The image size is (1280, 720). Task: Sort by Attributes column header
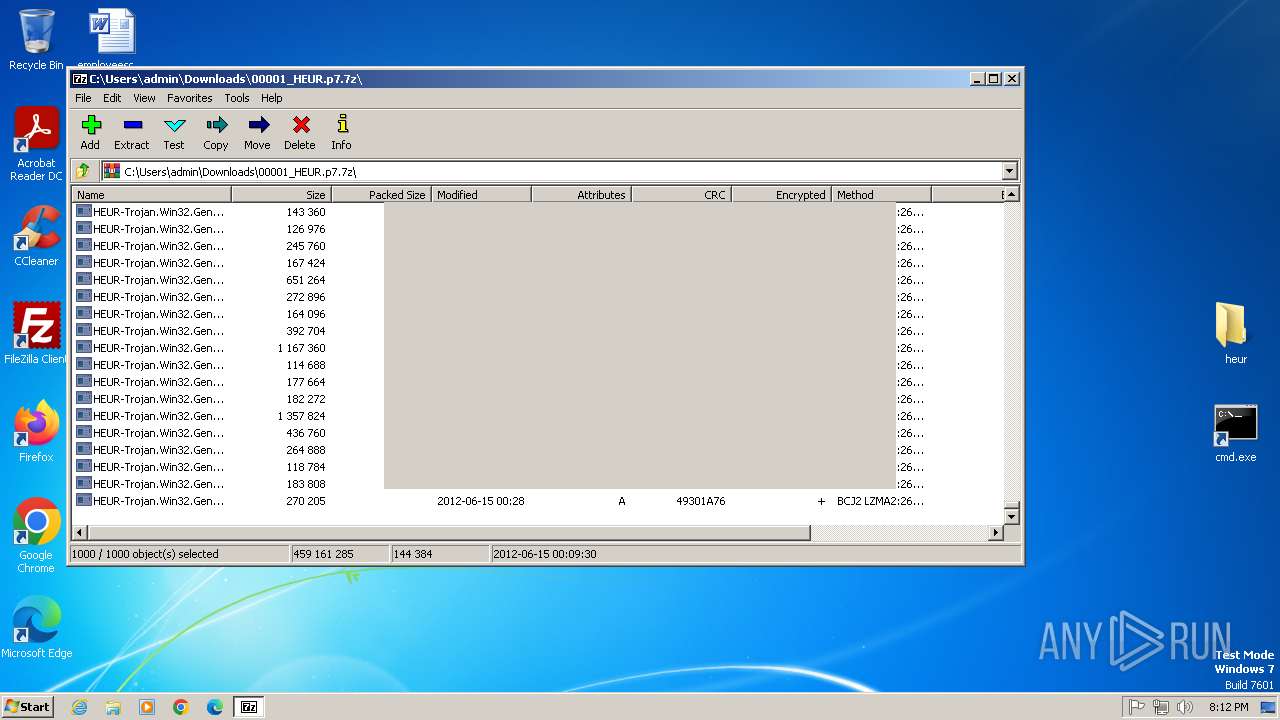coord(582,194)
